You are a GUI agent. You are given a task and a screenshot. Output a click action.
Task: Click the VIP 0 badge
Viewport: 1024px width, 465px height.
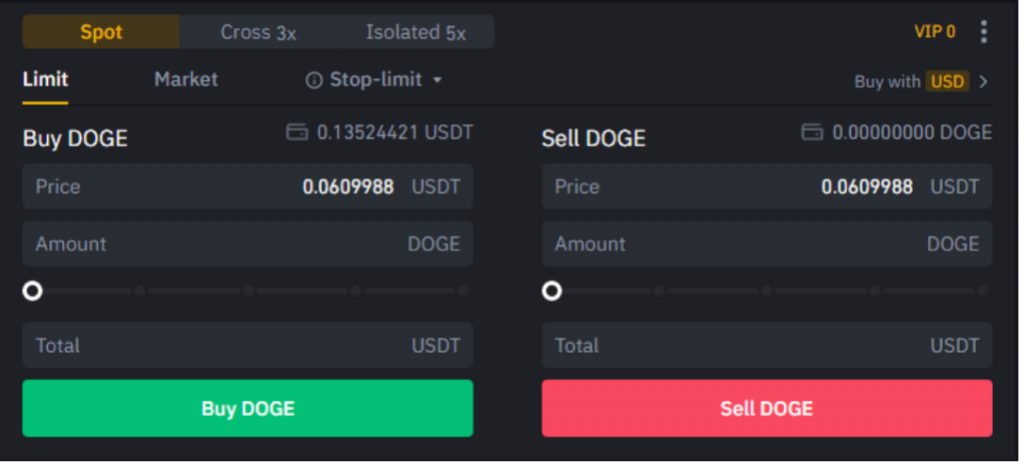(x=935, y=31)
